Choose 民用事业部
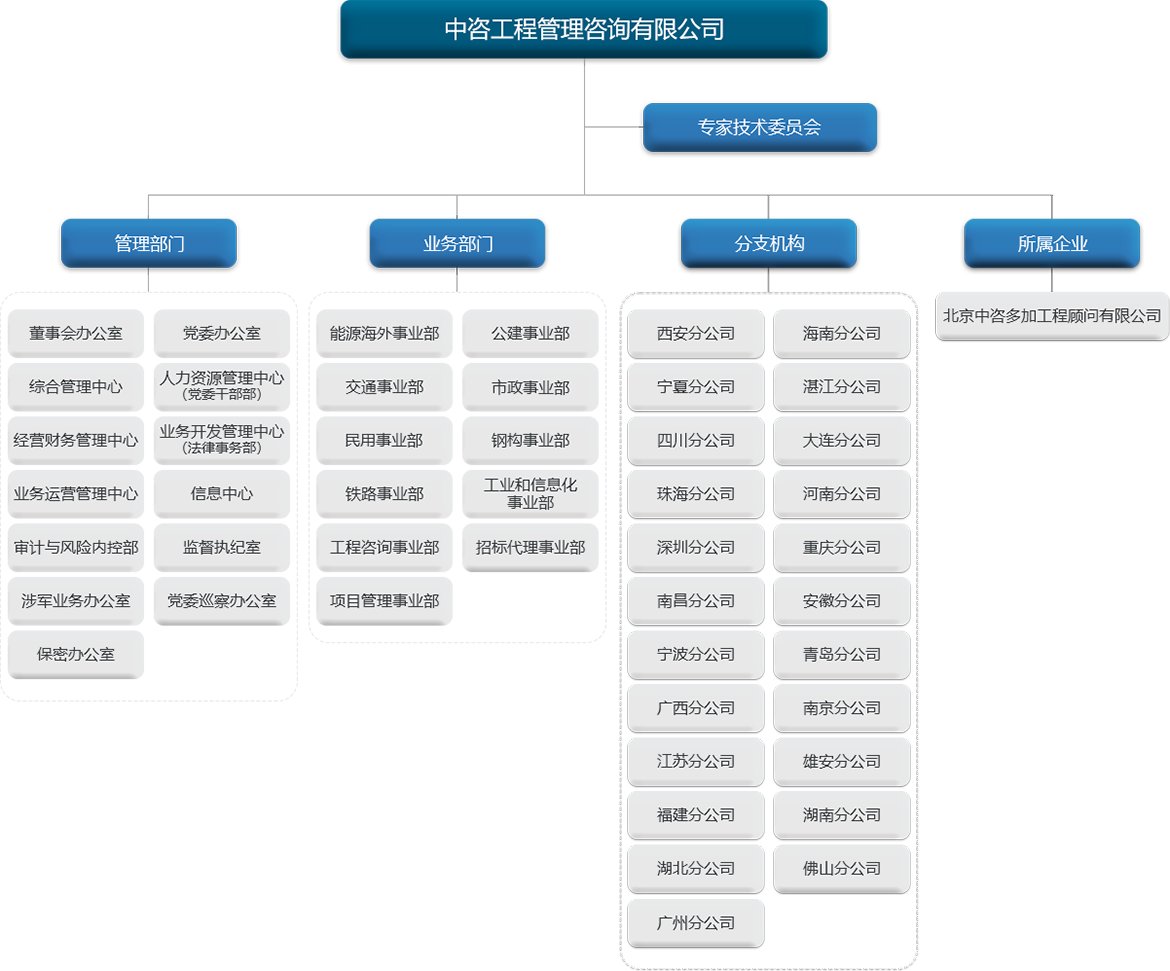 click(384, 440)
